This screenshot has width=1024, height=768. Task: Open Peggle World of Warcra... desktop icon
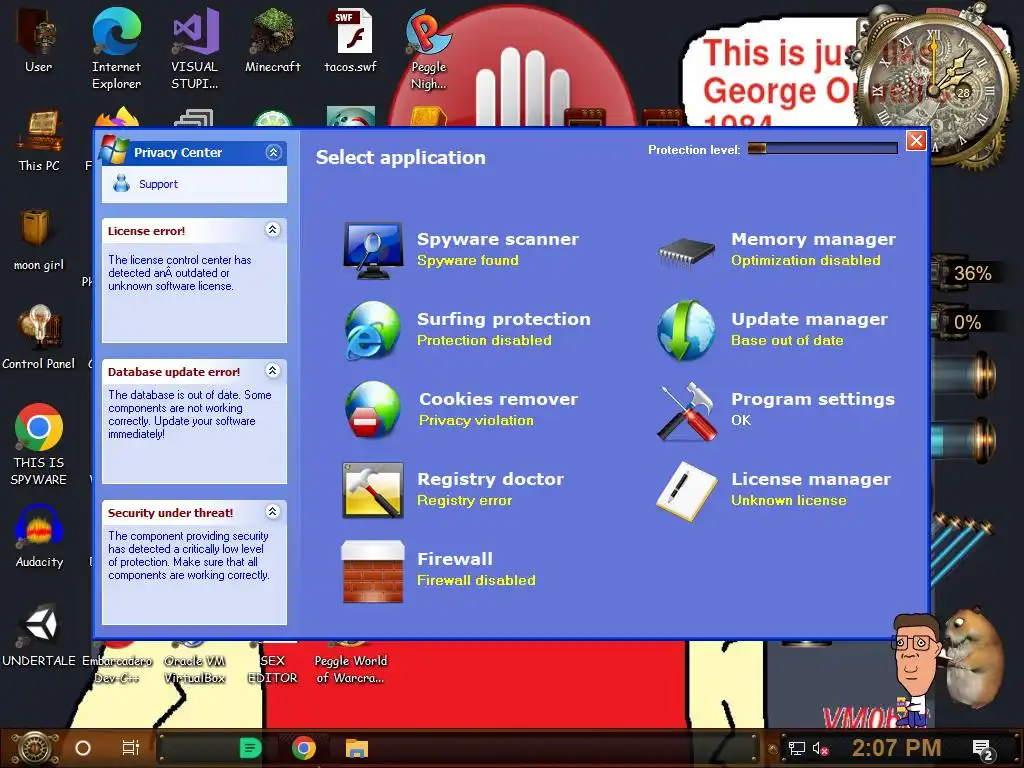point(351,662)
